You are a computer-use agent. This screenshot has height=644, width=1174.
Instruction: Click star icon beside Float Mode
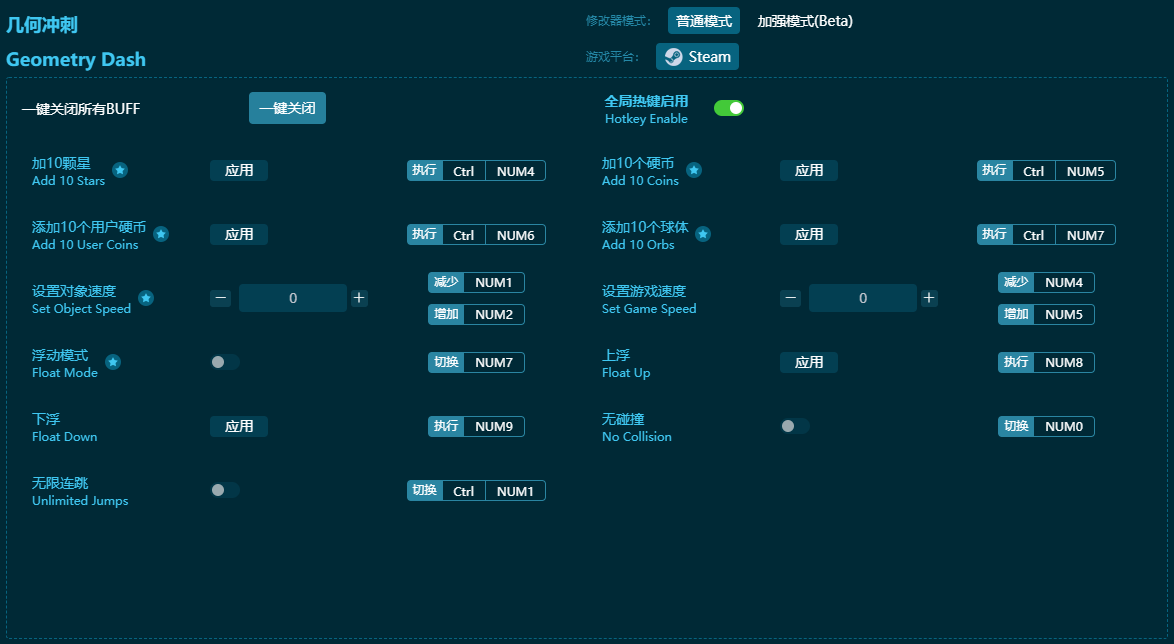[113, 362]
